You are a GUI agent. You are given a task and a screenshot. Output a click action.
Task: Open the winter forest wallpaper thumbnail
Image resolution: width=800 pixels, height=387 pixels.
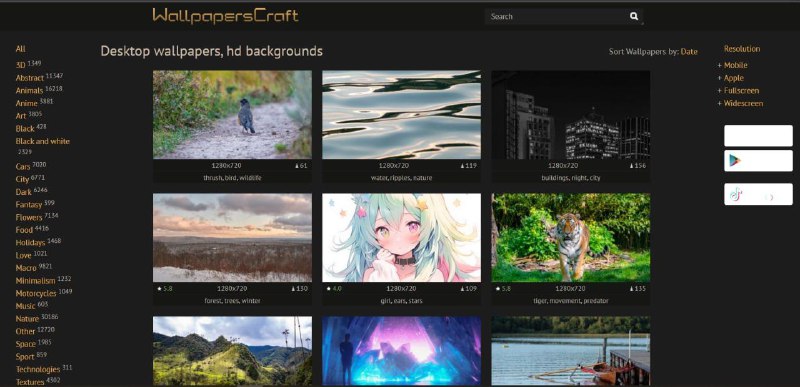tap(232, 238)
